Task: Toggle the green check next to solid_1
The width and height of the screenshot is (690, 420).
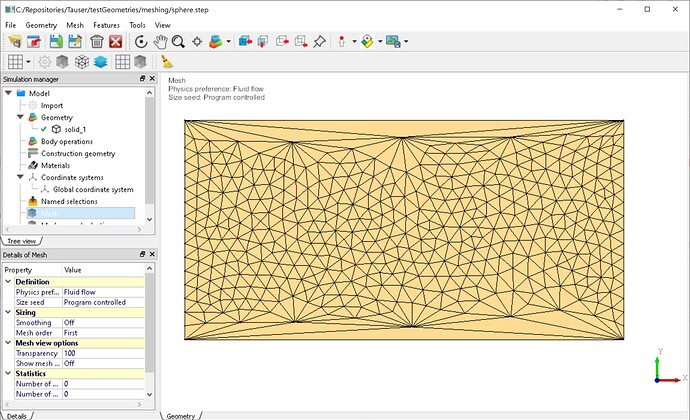Action: (44, 129)
